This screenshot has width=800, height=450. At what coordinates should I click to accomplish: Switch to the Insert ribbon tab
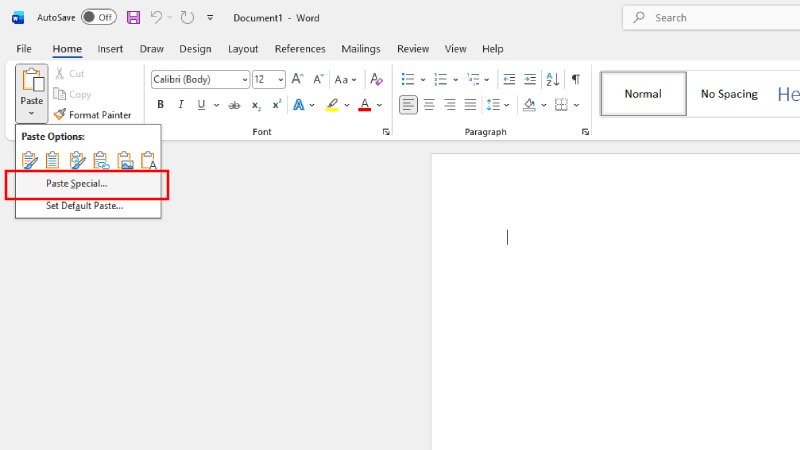[110, 49]
